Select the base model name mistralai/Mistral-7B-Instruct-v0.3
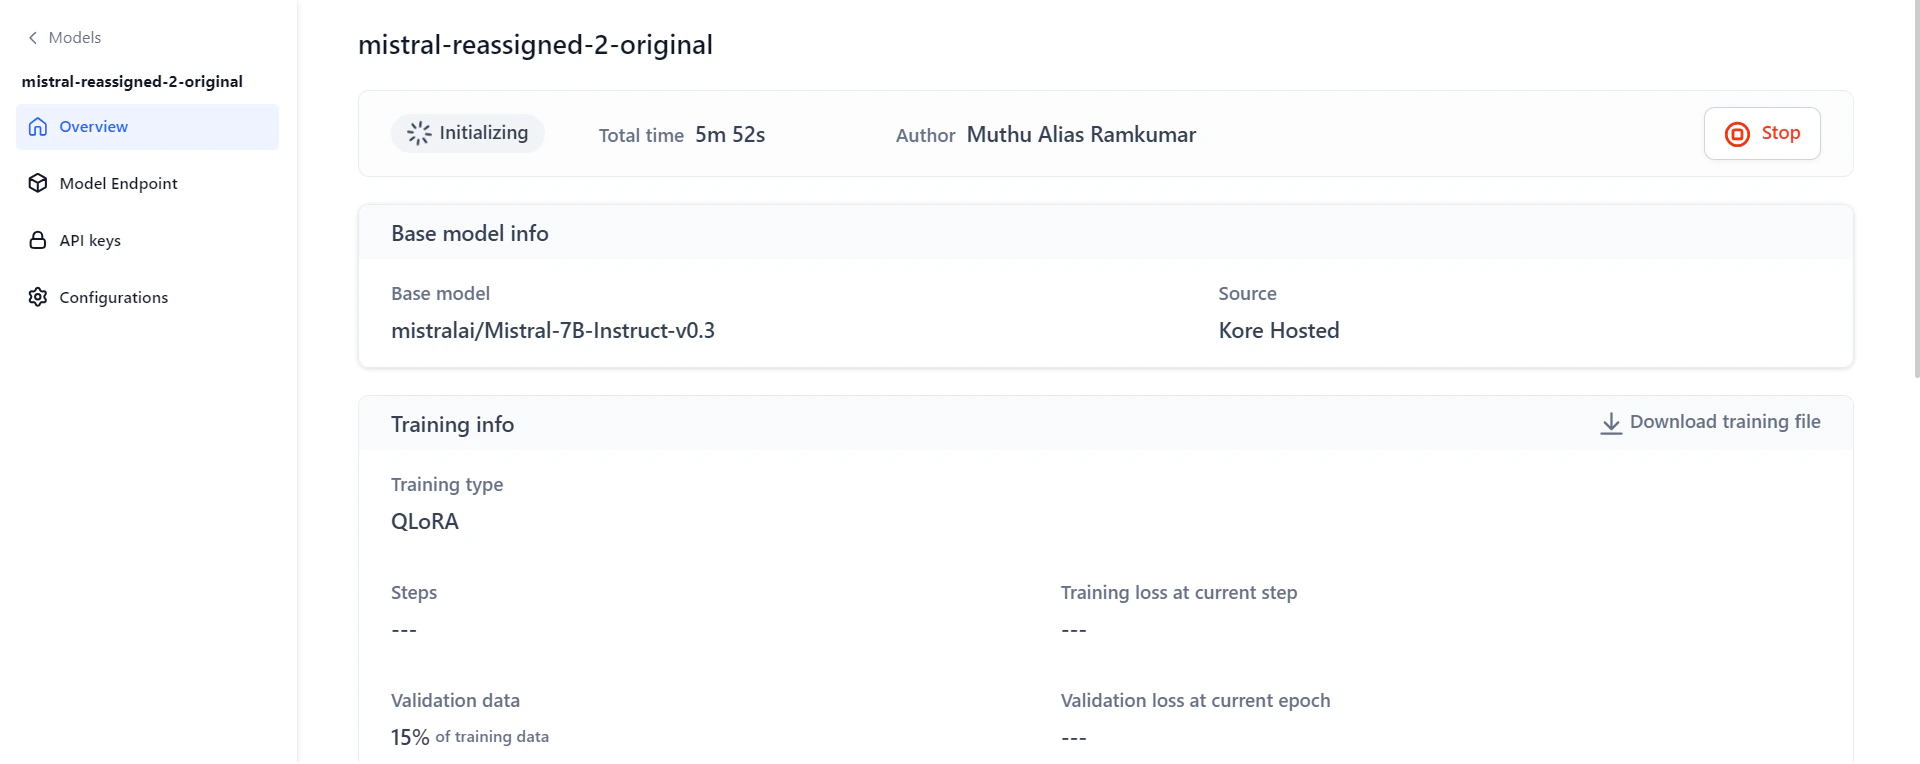The height and width of the screenshot is (764, 1920). tap(554, 330)
